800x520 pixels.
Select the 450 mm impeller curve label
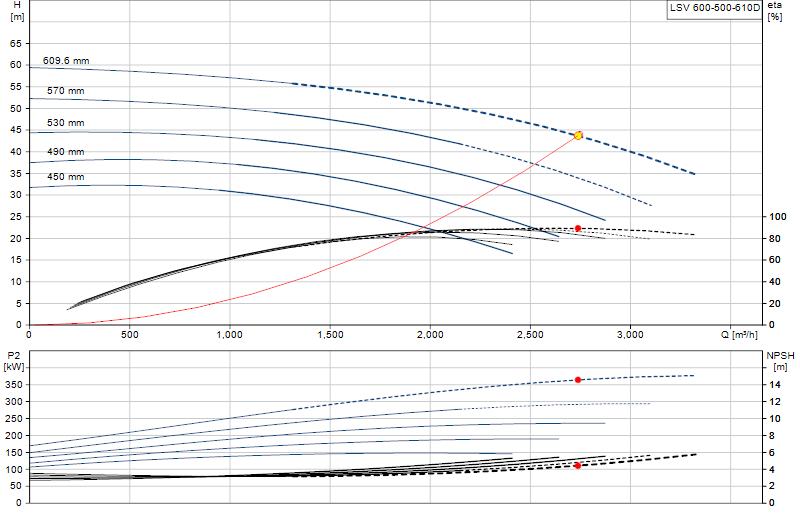(x=65, y=177)
